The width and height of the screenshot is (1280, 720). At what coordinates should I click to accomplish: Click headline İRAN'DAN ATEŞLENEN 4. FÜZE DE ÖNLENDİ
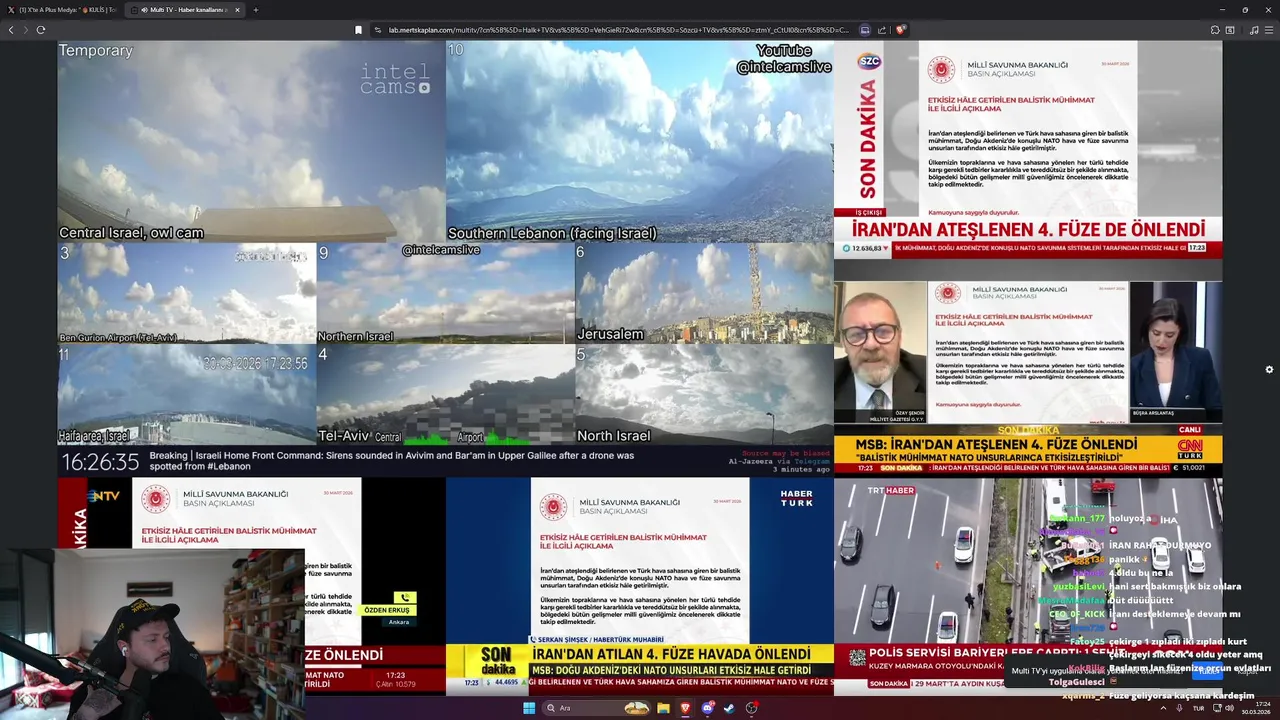(1029, 229)
